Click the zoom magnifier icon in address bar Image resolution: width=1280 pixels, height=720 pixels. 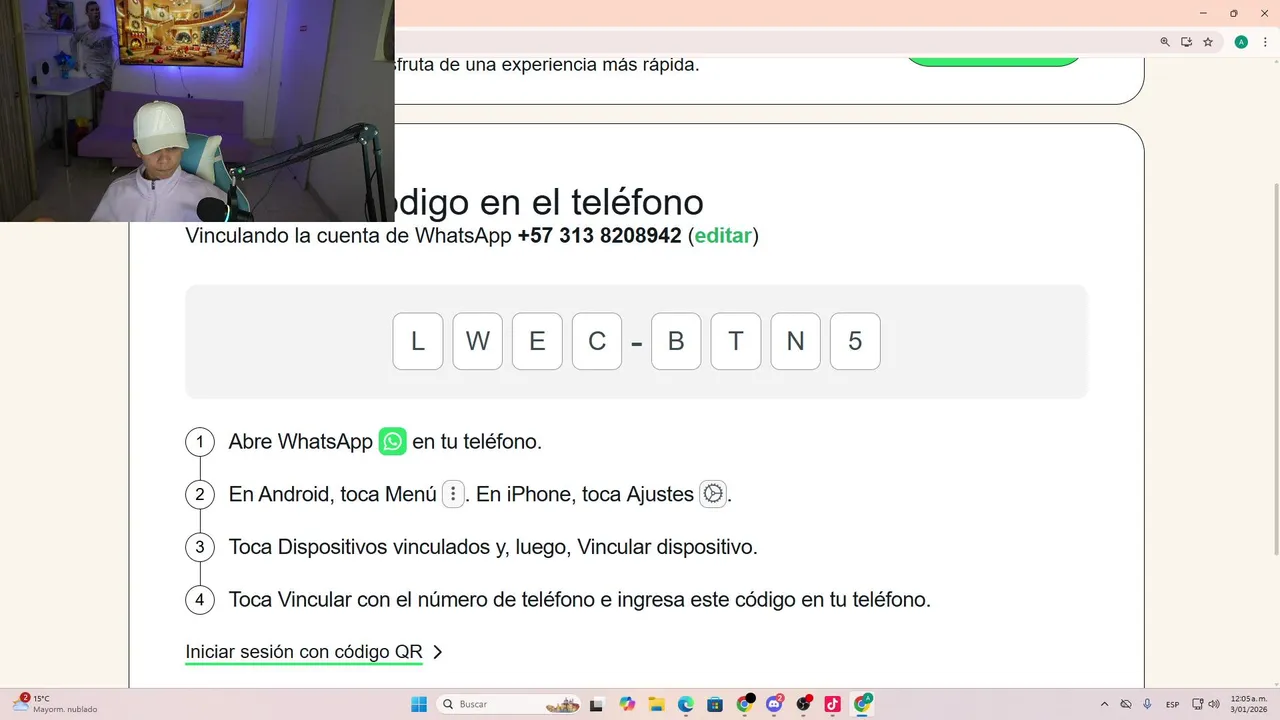(1165, 42)
